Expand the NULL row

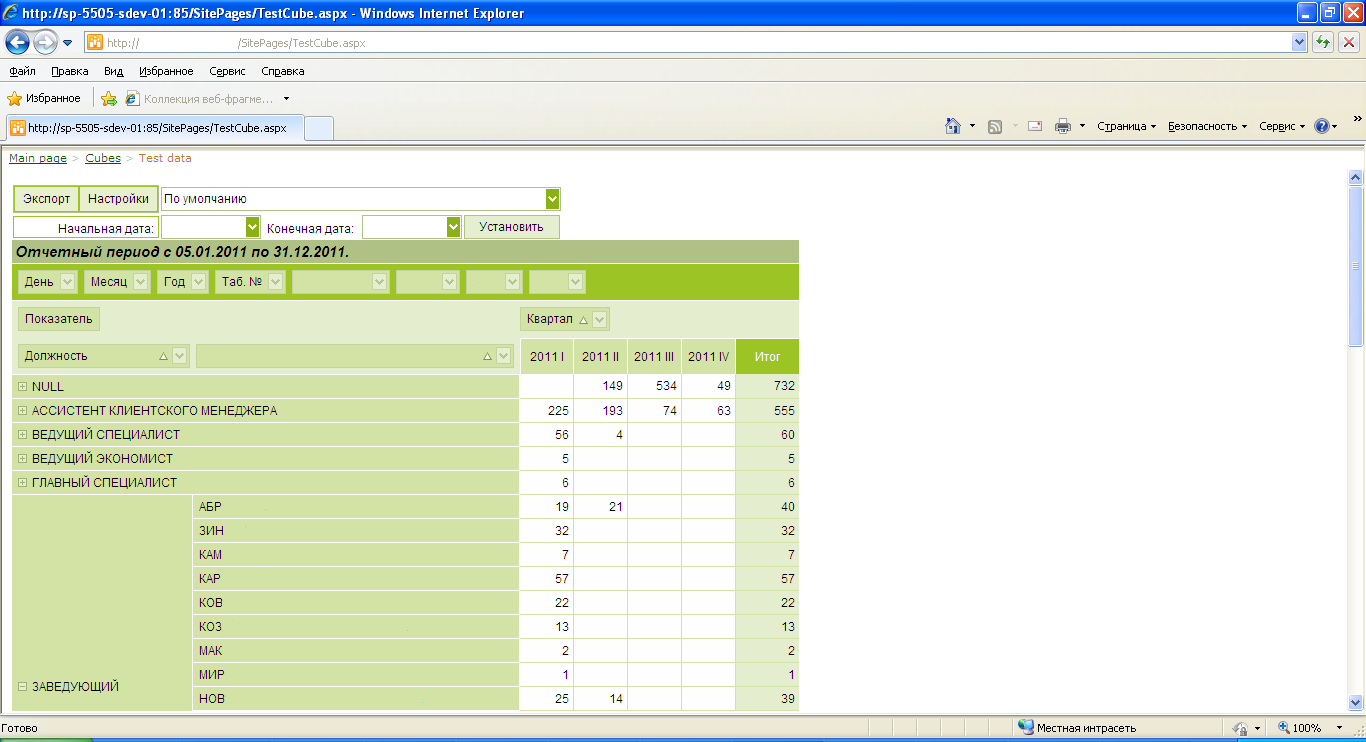(22, 386)
